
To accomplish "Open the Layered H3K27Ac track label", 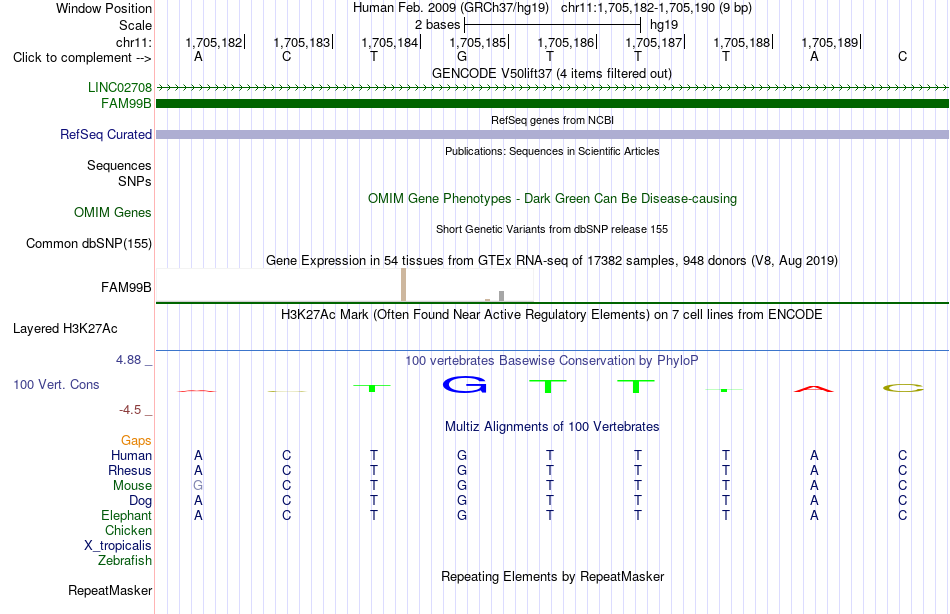I will coord(65,329).
